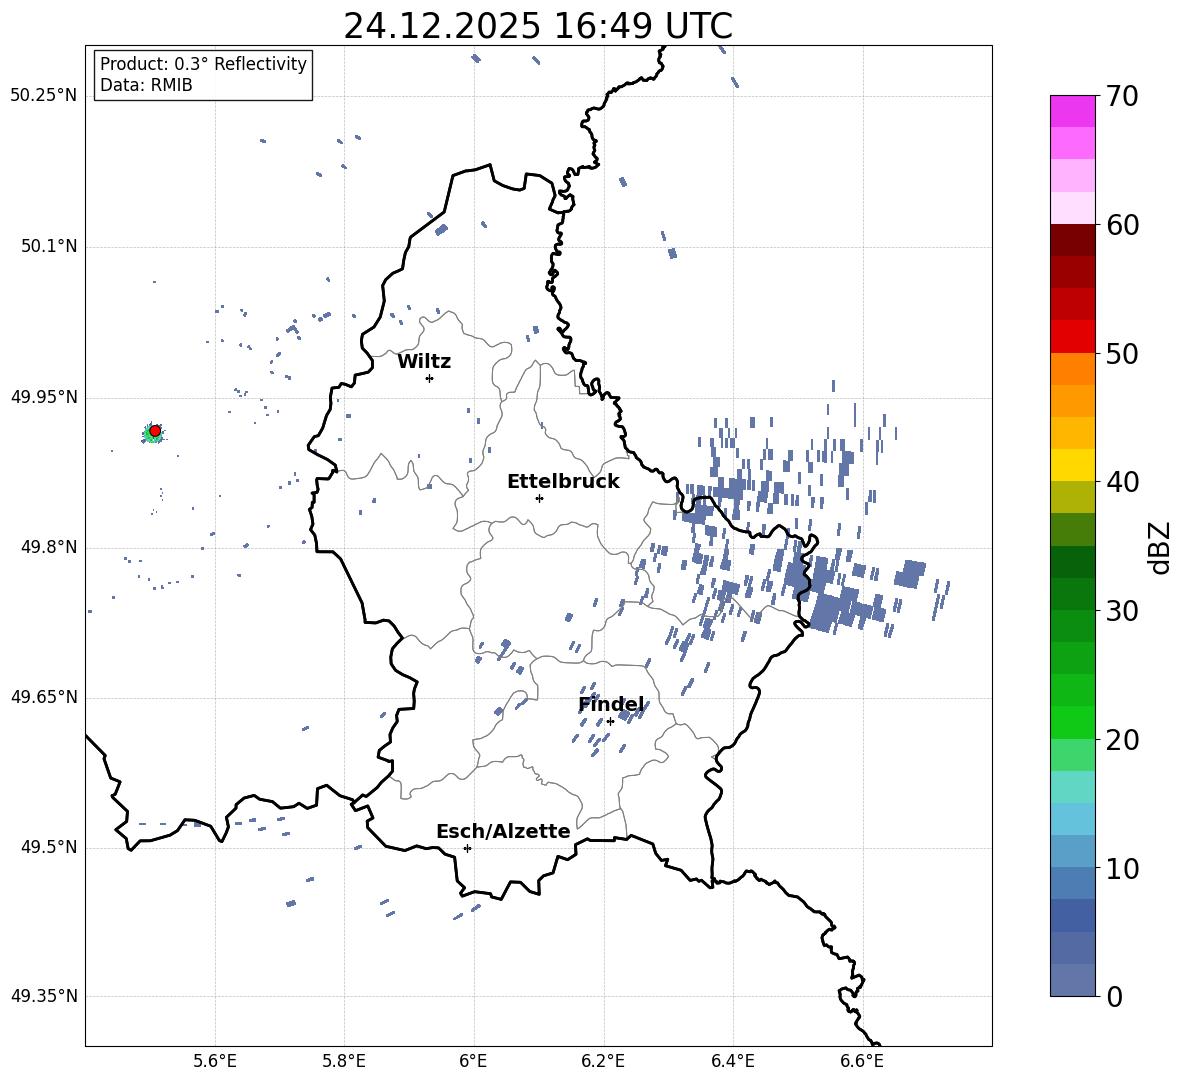Click the 49.95°N latitude label
The image size is (1184, 1081).
click(x=44, y=397)
